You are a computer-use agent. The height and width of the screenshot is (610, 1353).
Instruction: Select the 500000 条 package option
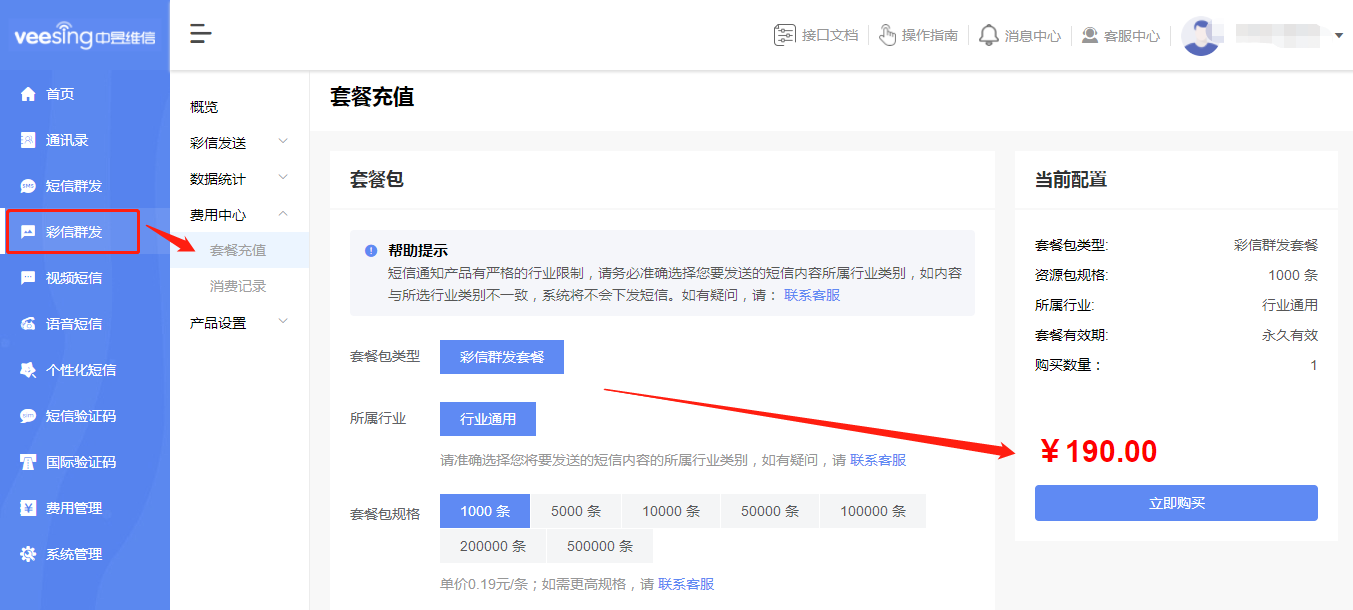pos(599,546)
